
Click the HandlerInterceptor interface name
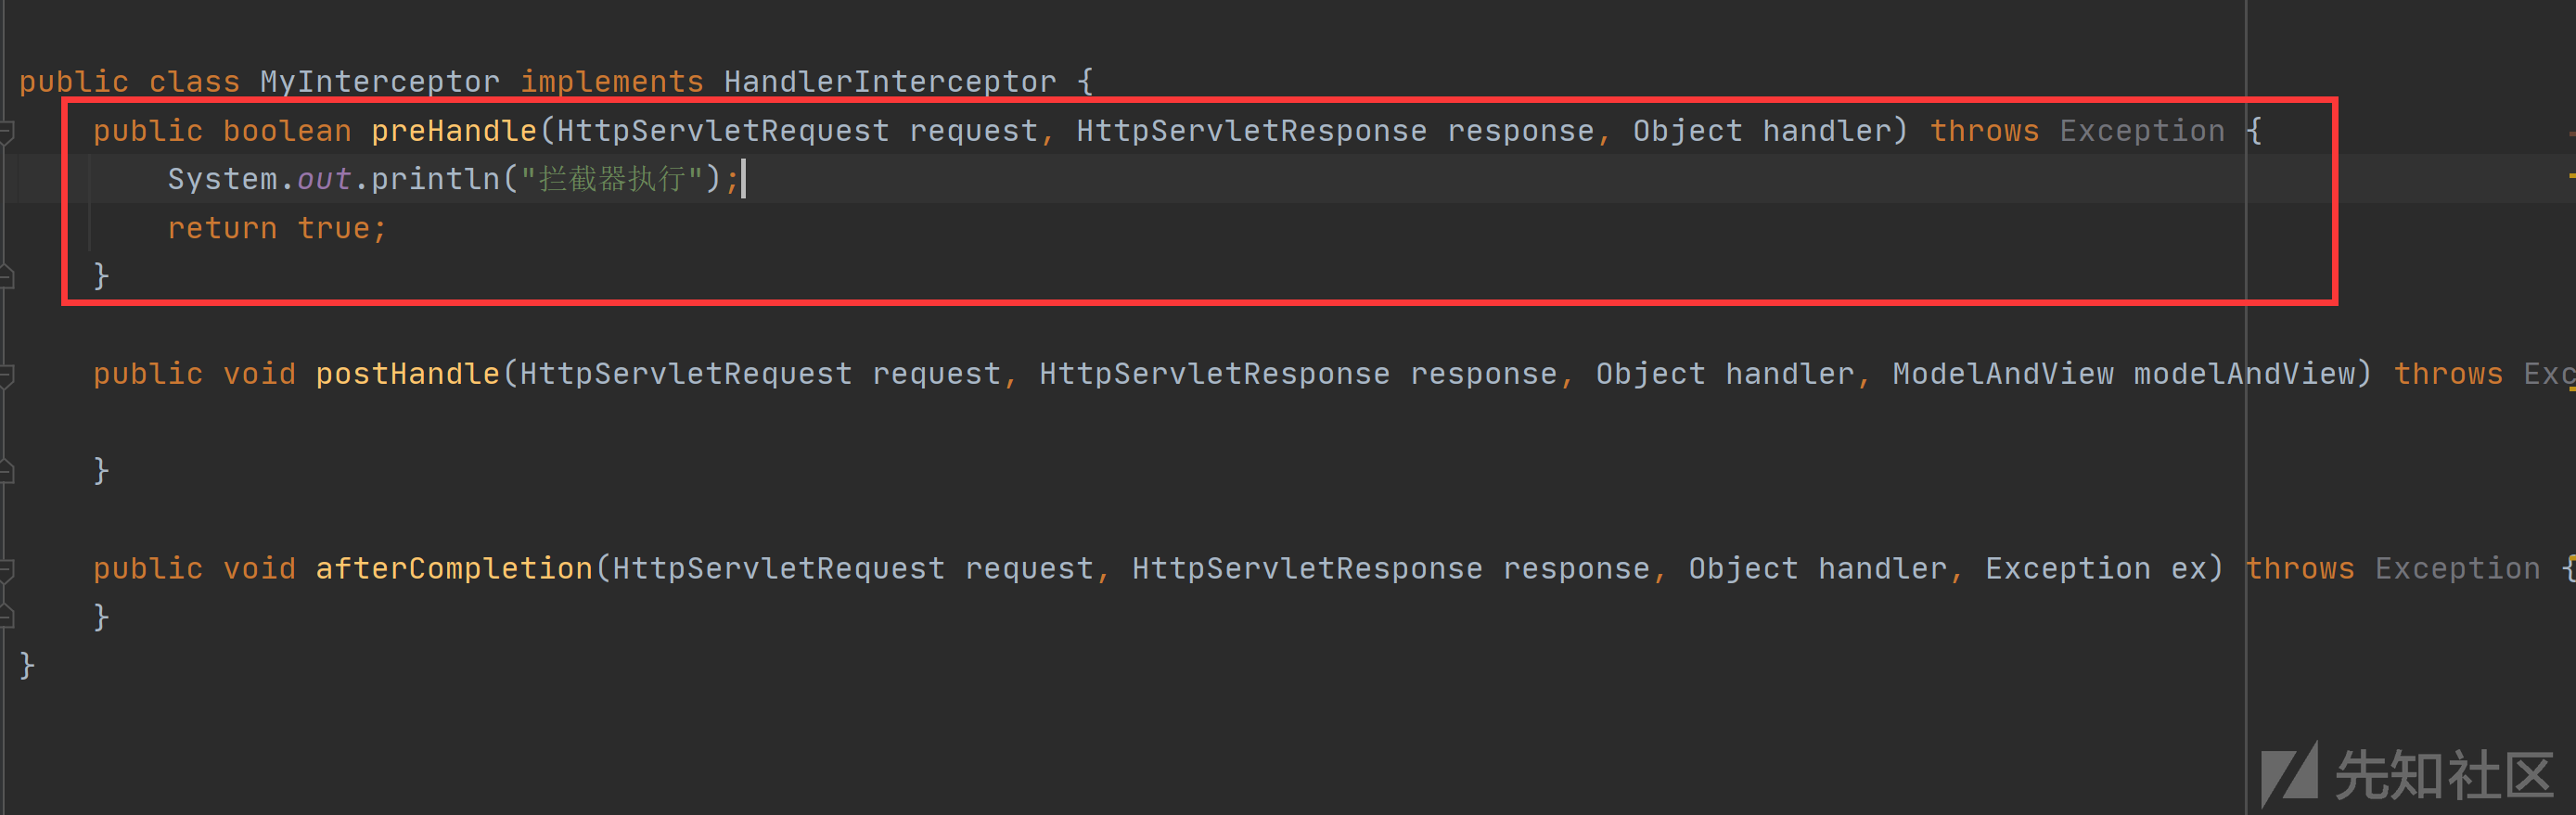point(890,82)
